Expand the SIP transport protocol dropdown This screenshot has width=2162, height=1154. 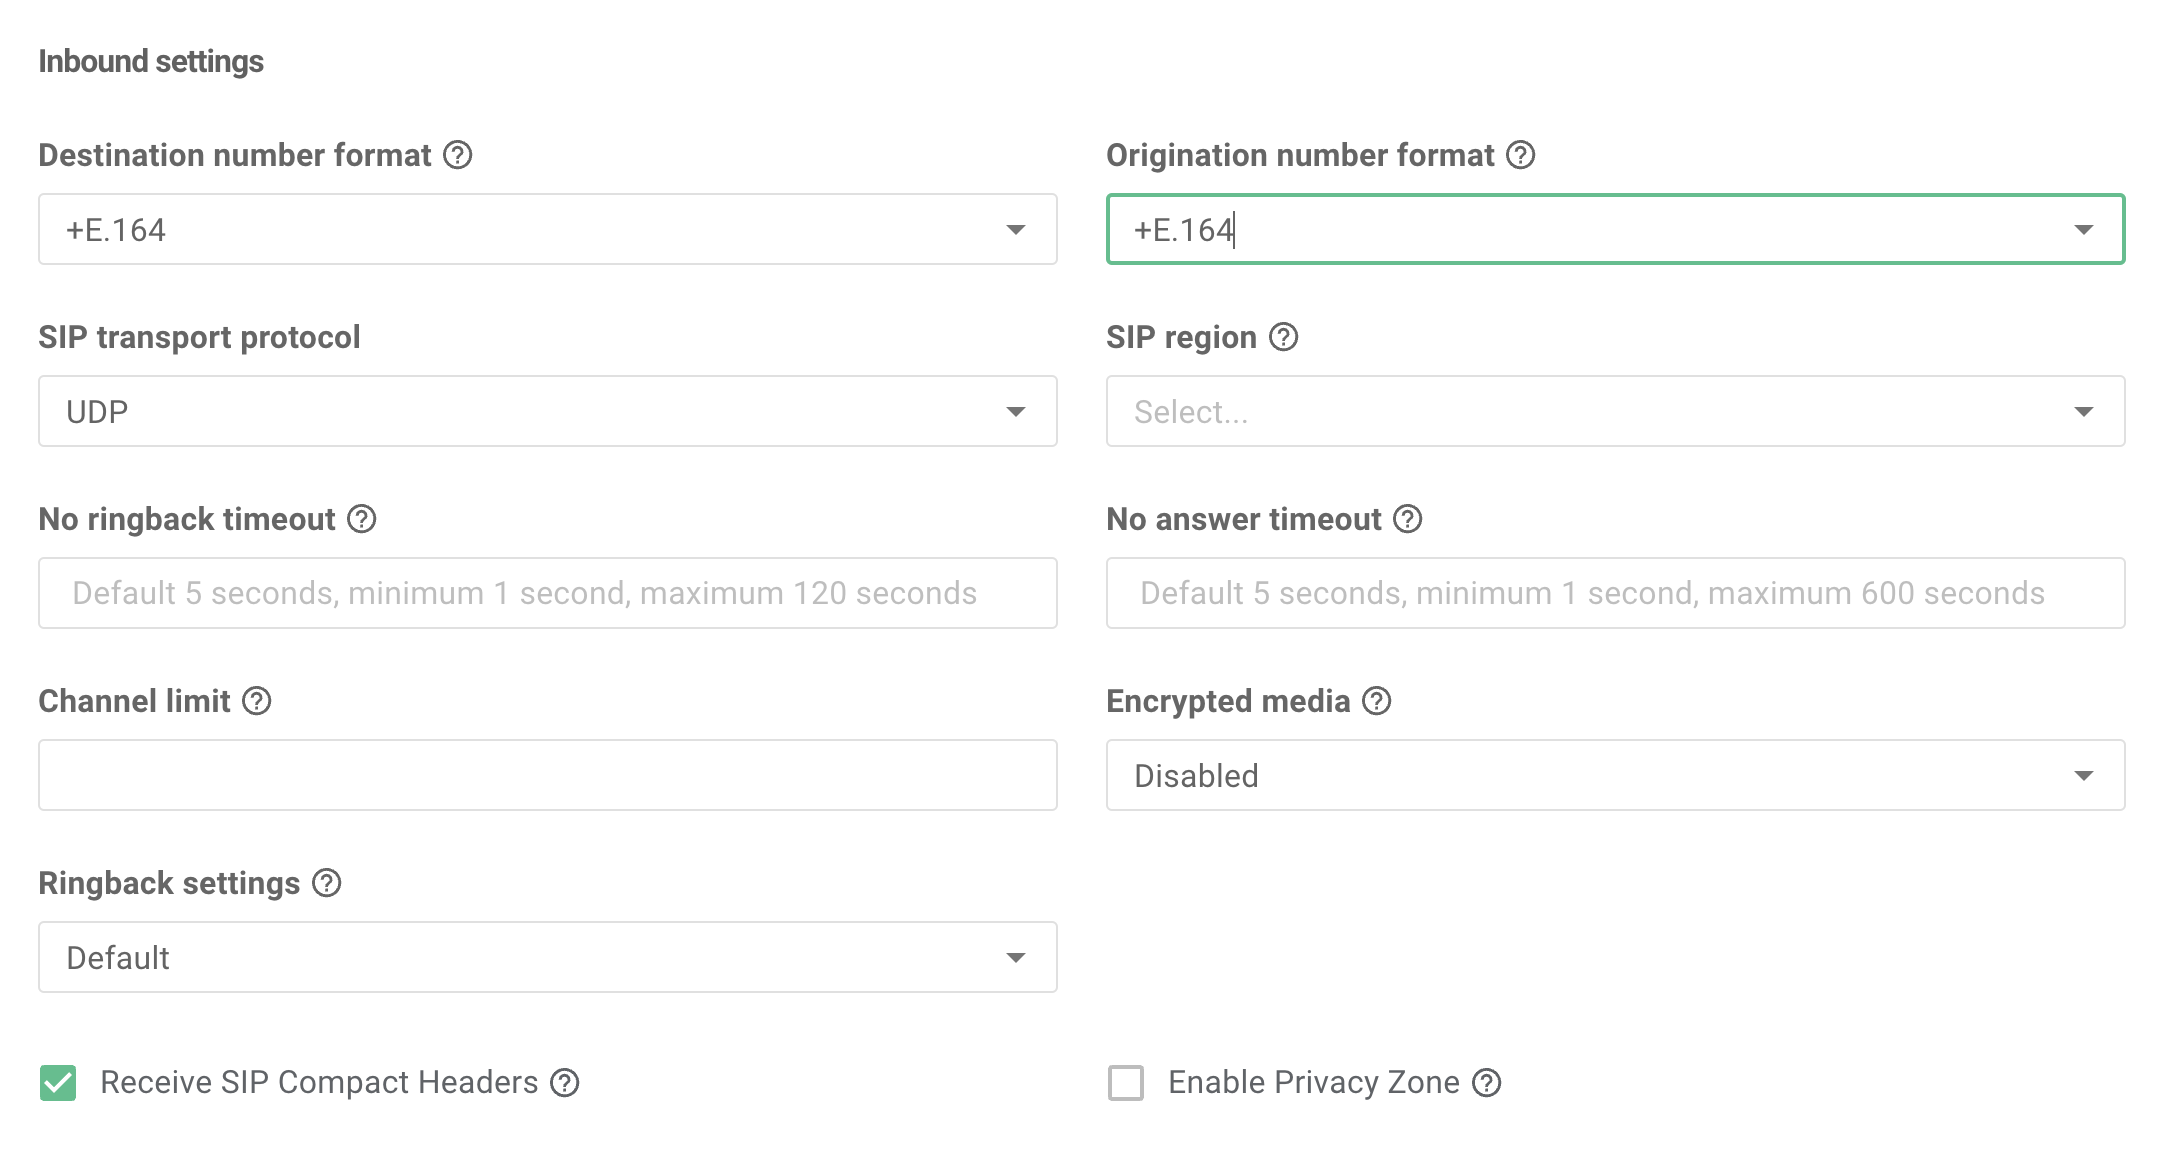point(547,411)
